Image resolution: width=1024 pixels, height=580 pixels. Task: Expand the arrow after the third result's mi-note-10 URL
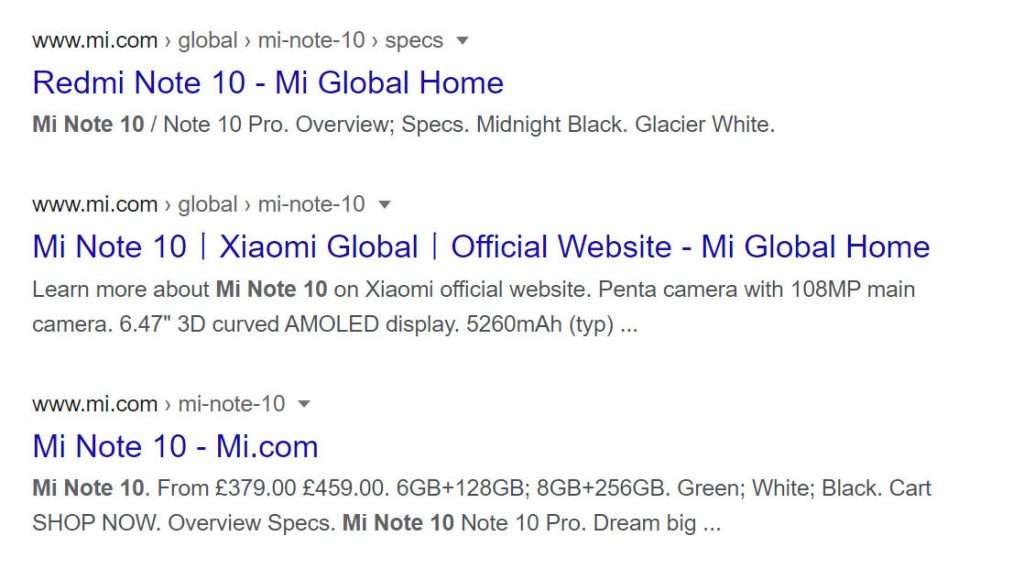[304, 404]
